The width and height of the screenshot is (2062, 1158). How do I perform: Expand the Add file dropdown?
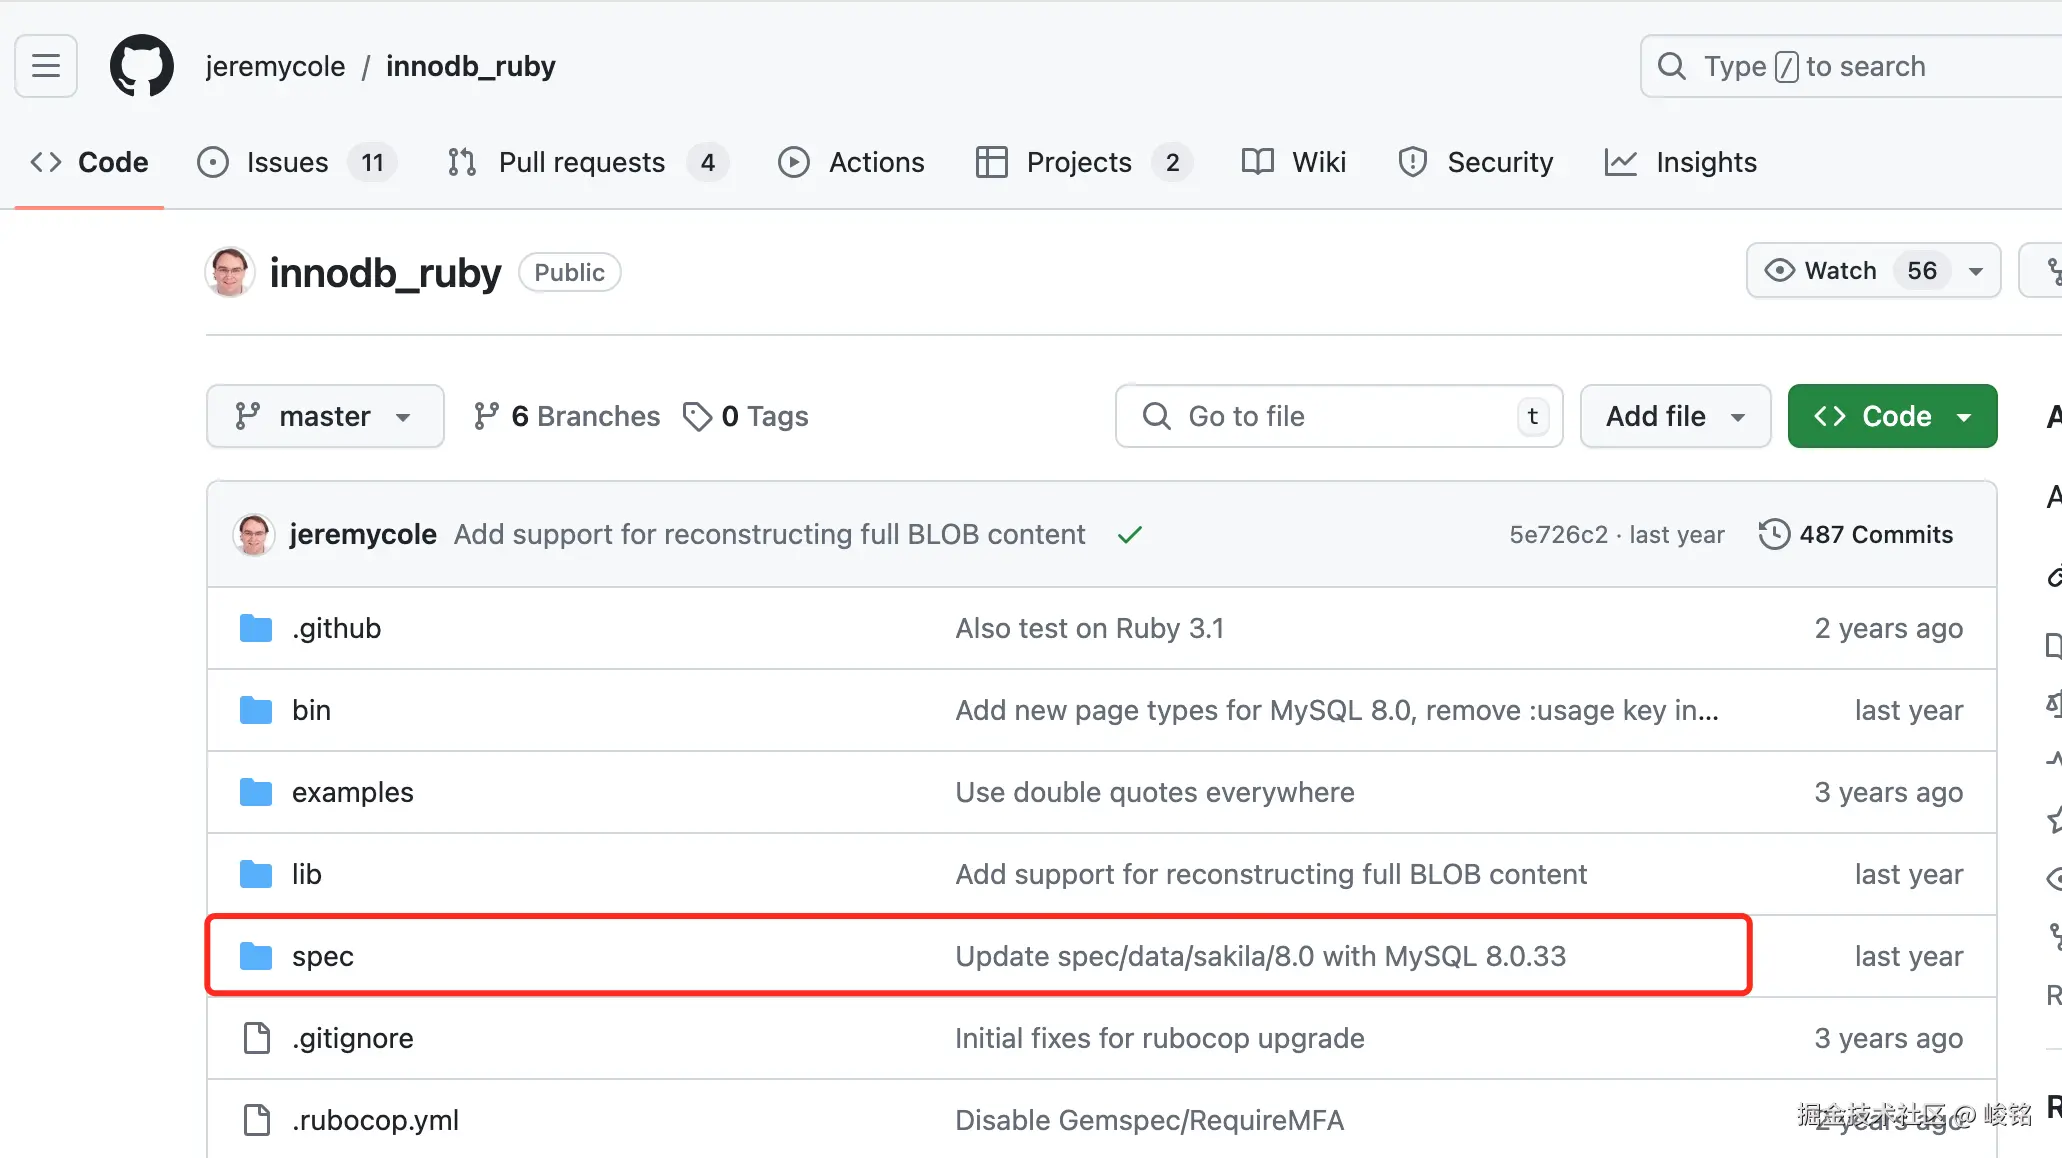1675,416
